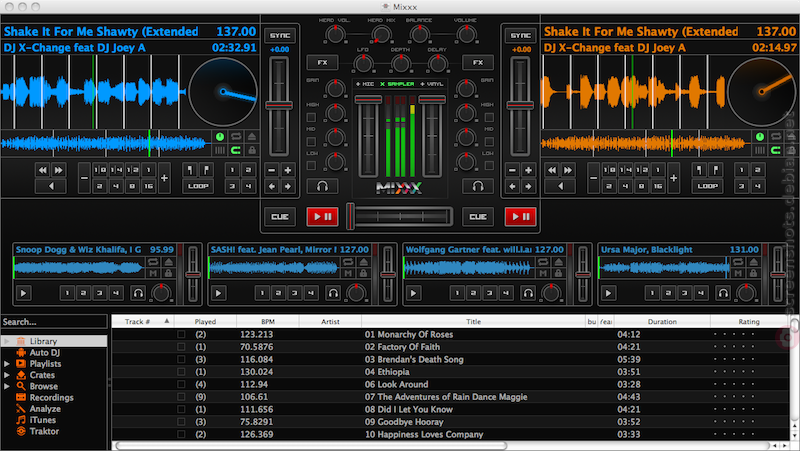Expand the Browse tree item
This screenshot has height=451, width=800.
7,386
